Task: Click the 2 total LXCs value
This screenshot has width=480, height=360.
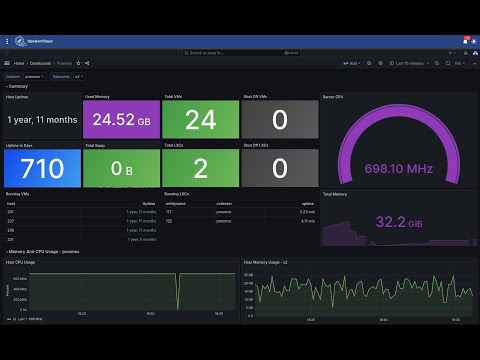Action: point(201,168)
